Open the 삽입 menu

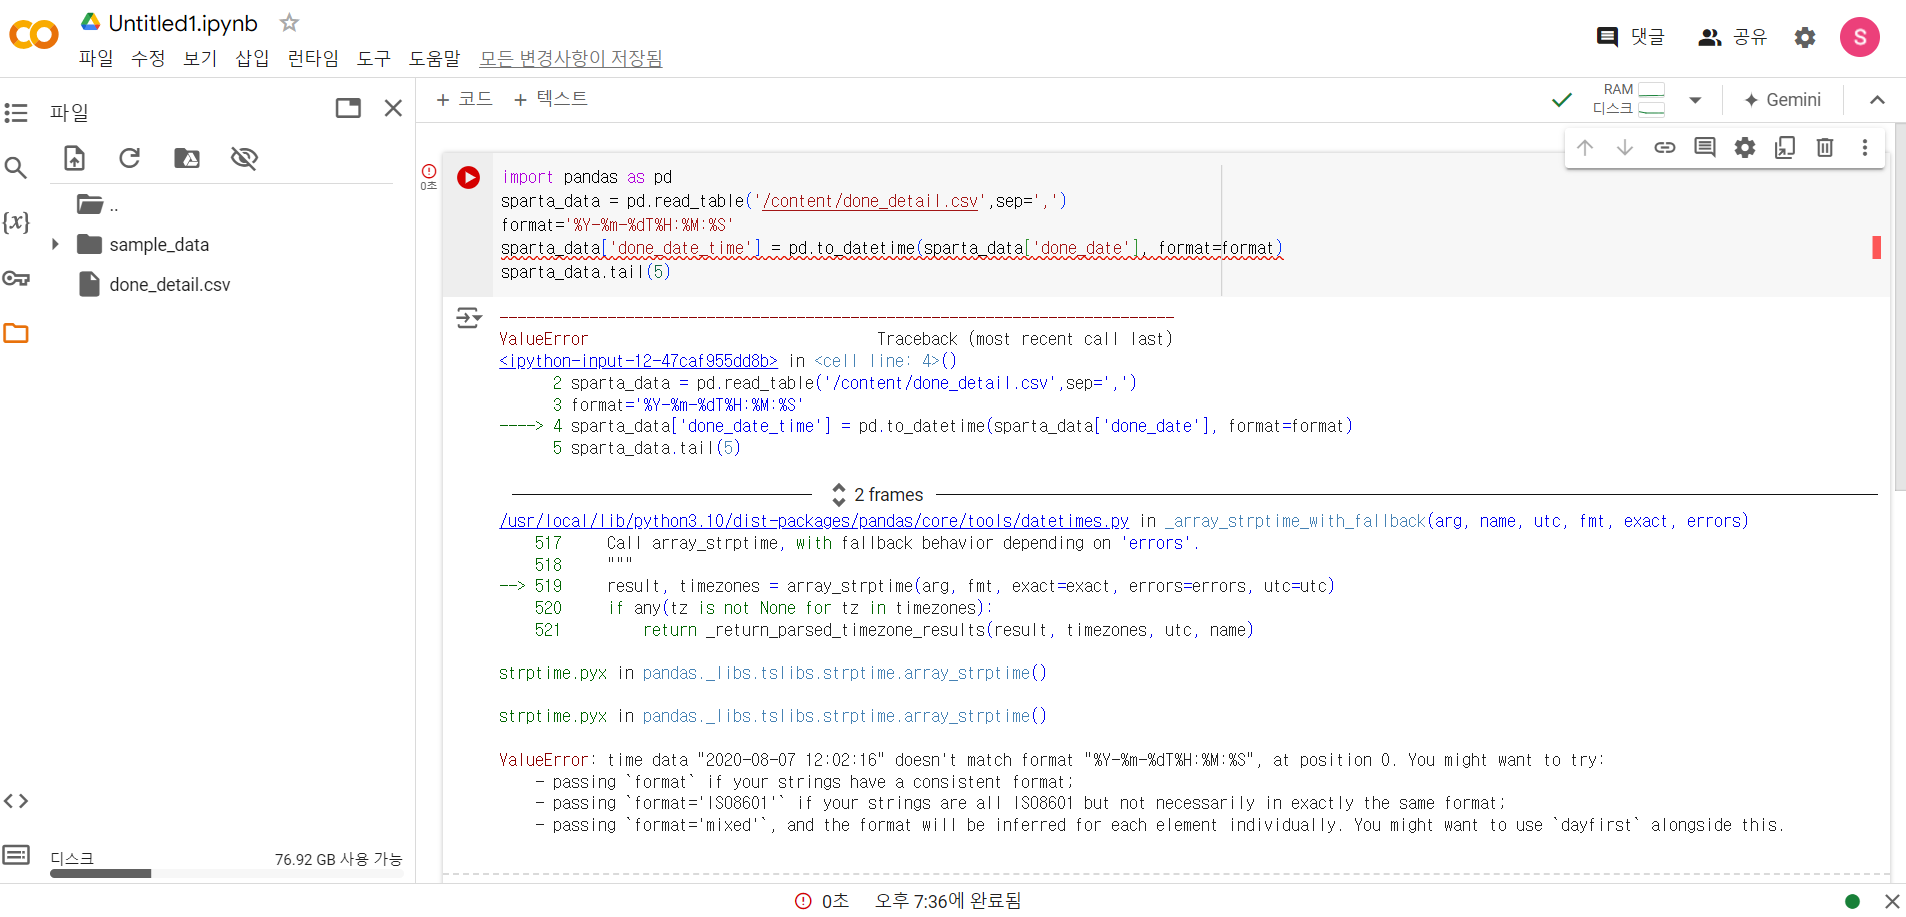(x=252, y=58)
